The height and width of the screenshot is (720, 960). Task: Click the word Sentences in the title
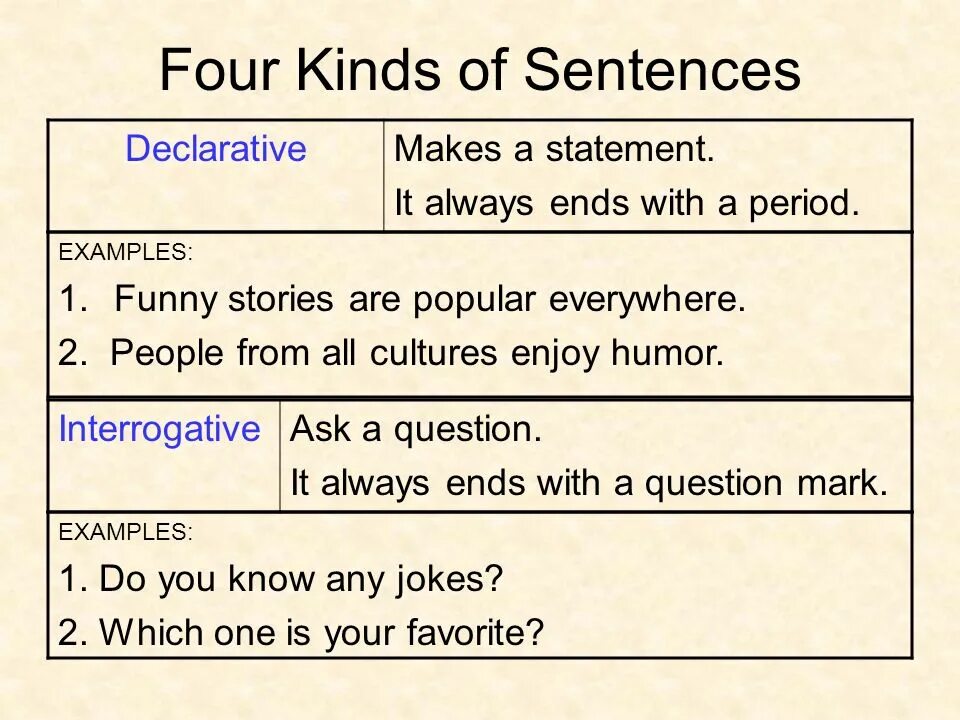662,69
